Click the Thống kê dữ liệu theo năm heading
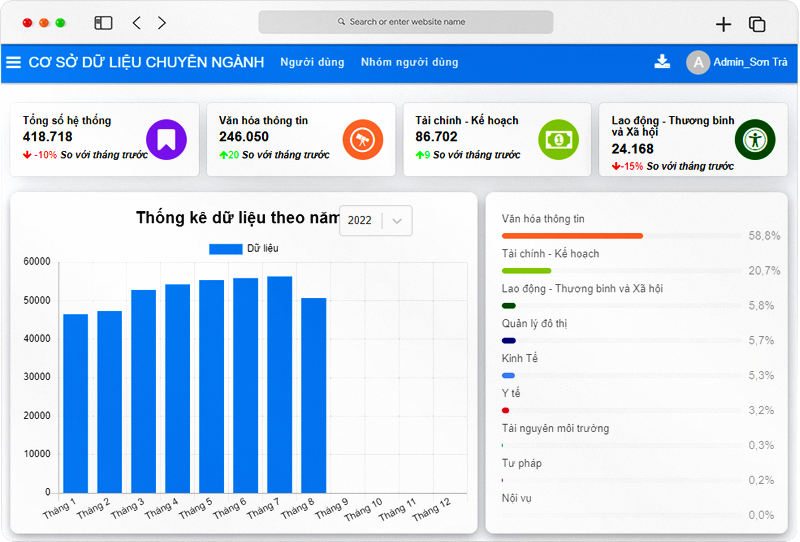Viewport: 800px width, 542px height. 237,218
